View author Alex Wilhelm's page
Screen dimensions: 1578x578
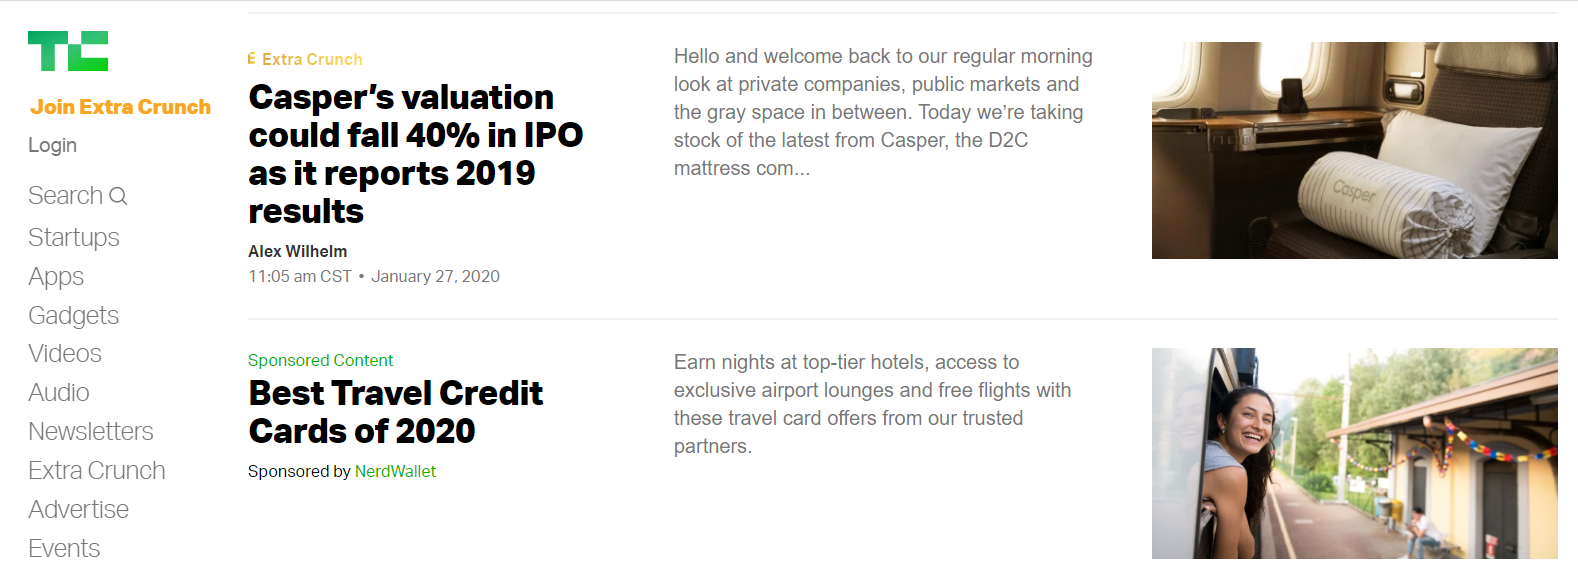click(x=298, y=251)
